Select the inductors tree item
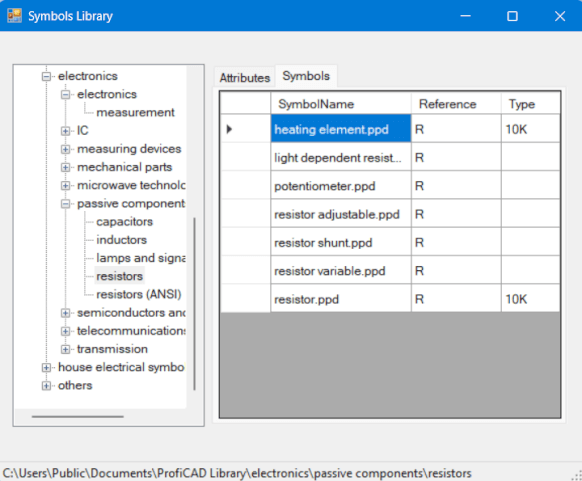Viewport: 582px width, 481px height. (x=121, y=240)
